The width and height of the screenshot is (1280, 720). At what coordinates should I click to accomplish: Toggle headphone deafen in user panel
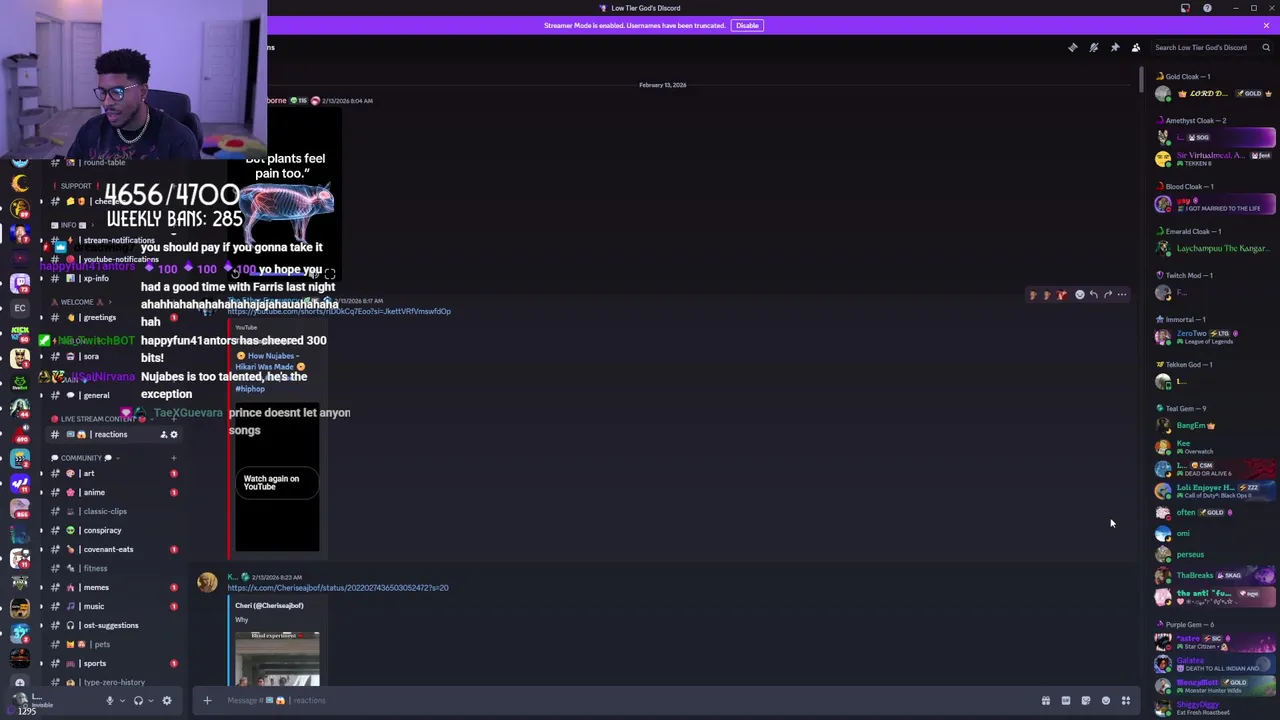pos(139,701)
